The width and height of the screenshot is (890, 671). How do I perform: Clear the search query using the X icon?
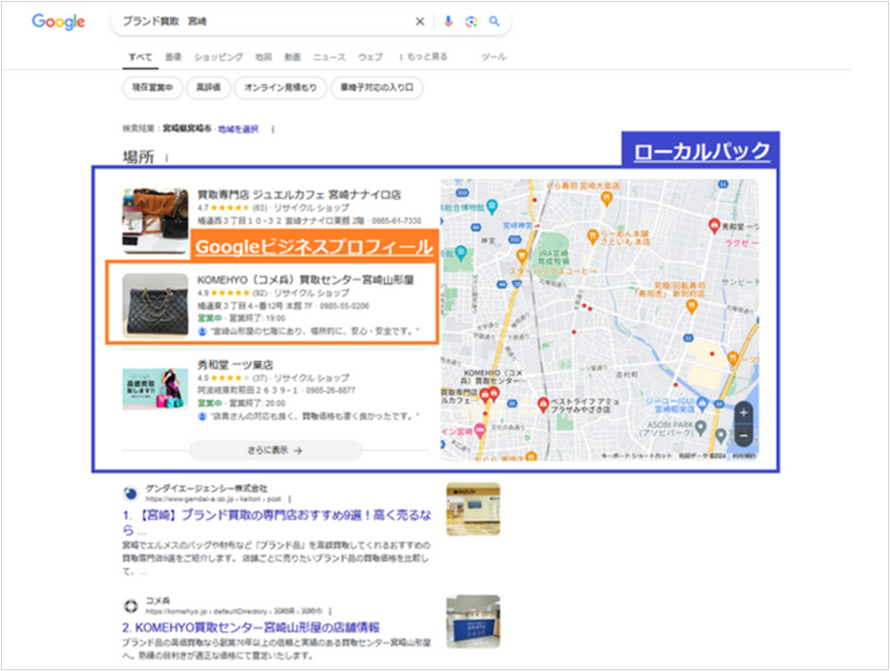[420, 21]
